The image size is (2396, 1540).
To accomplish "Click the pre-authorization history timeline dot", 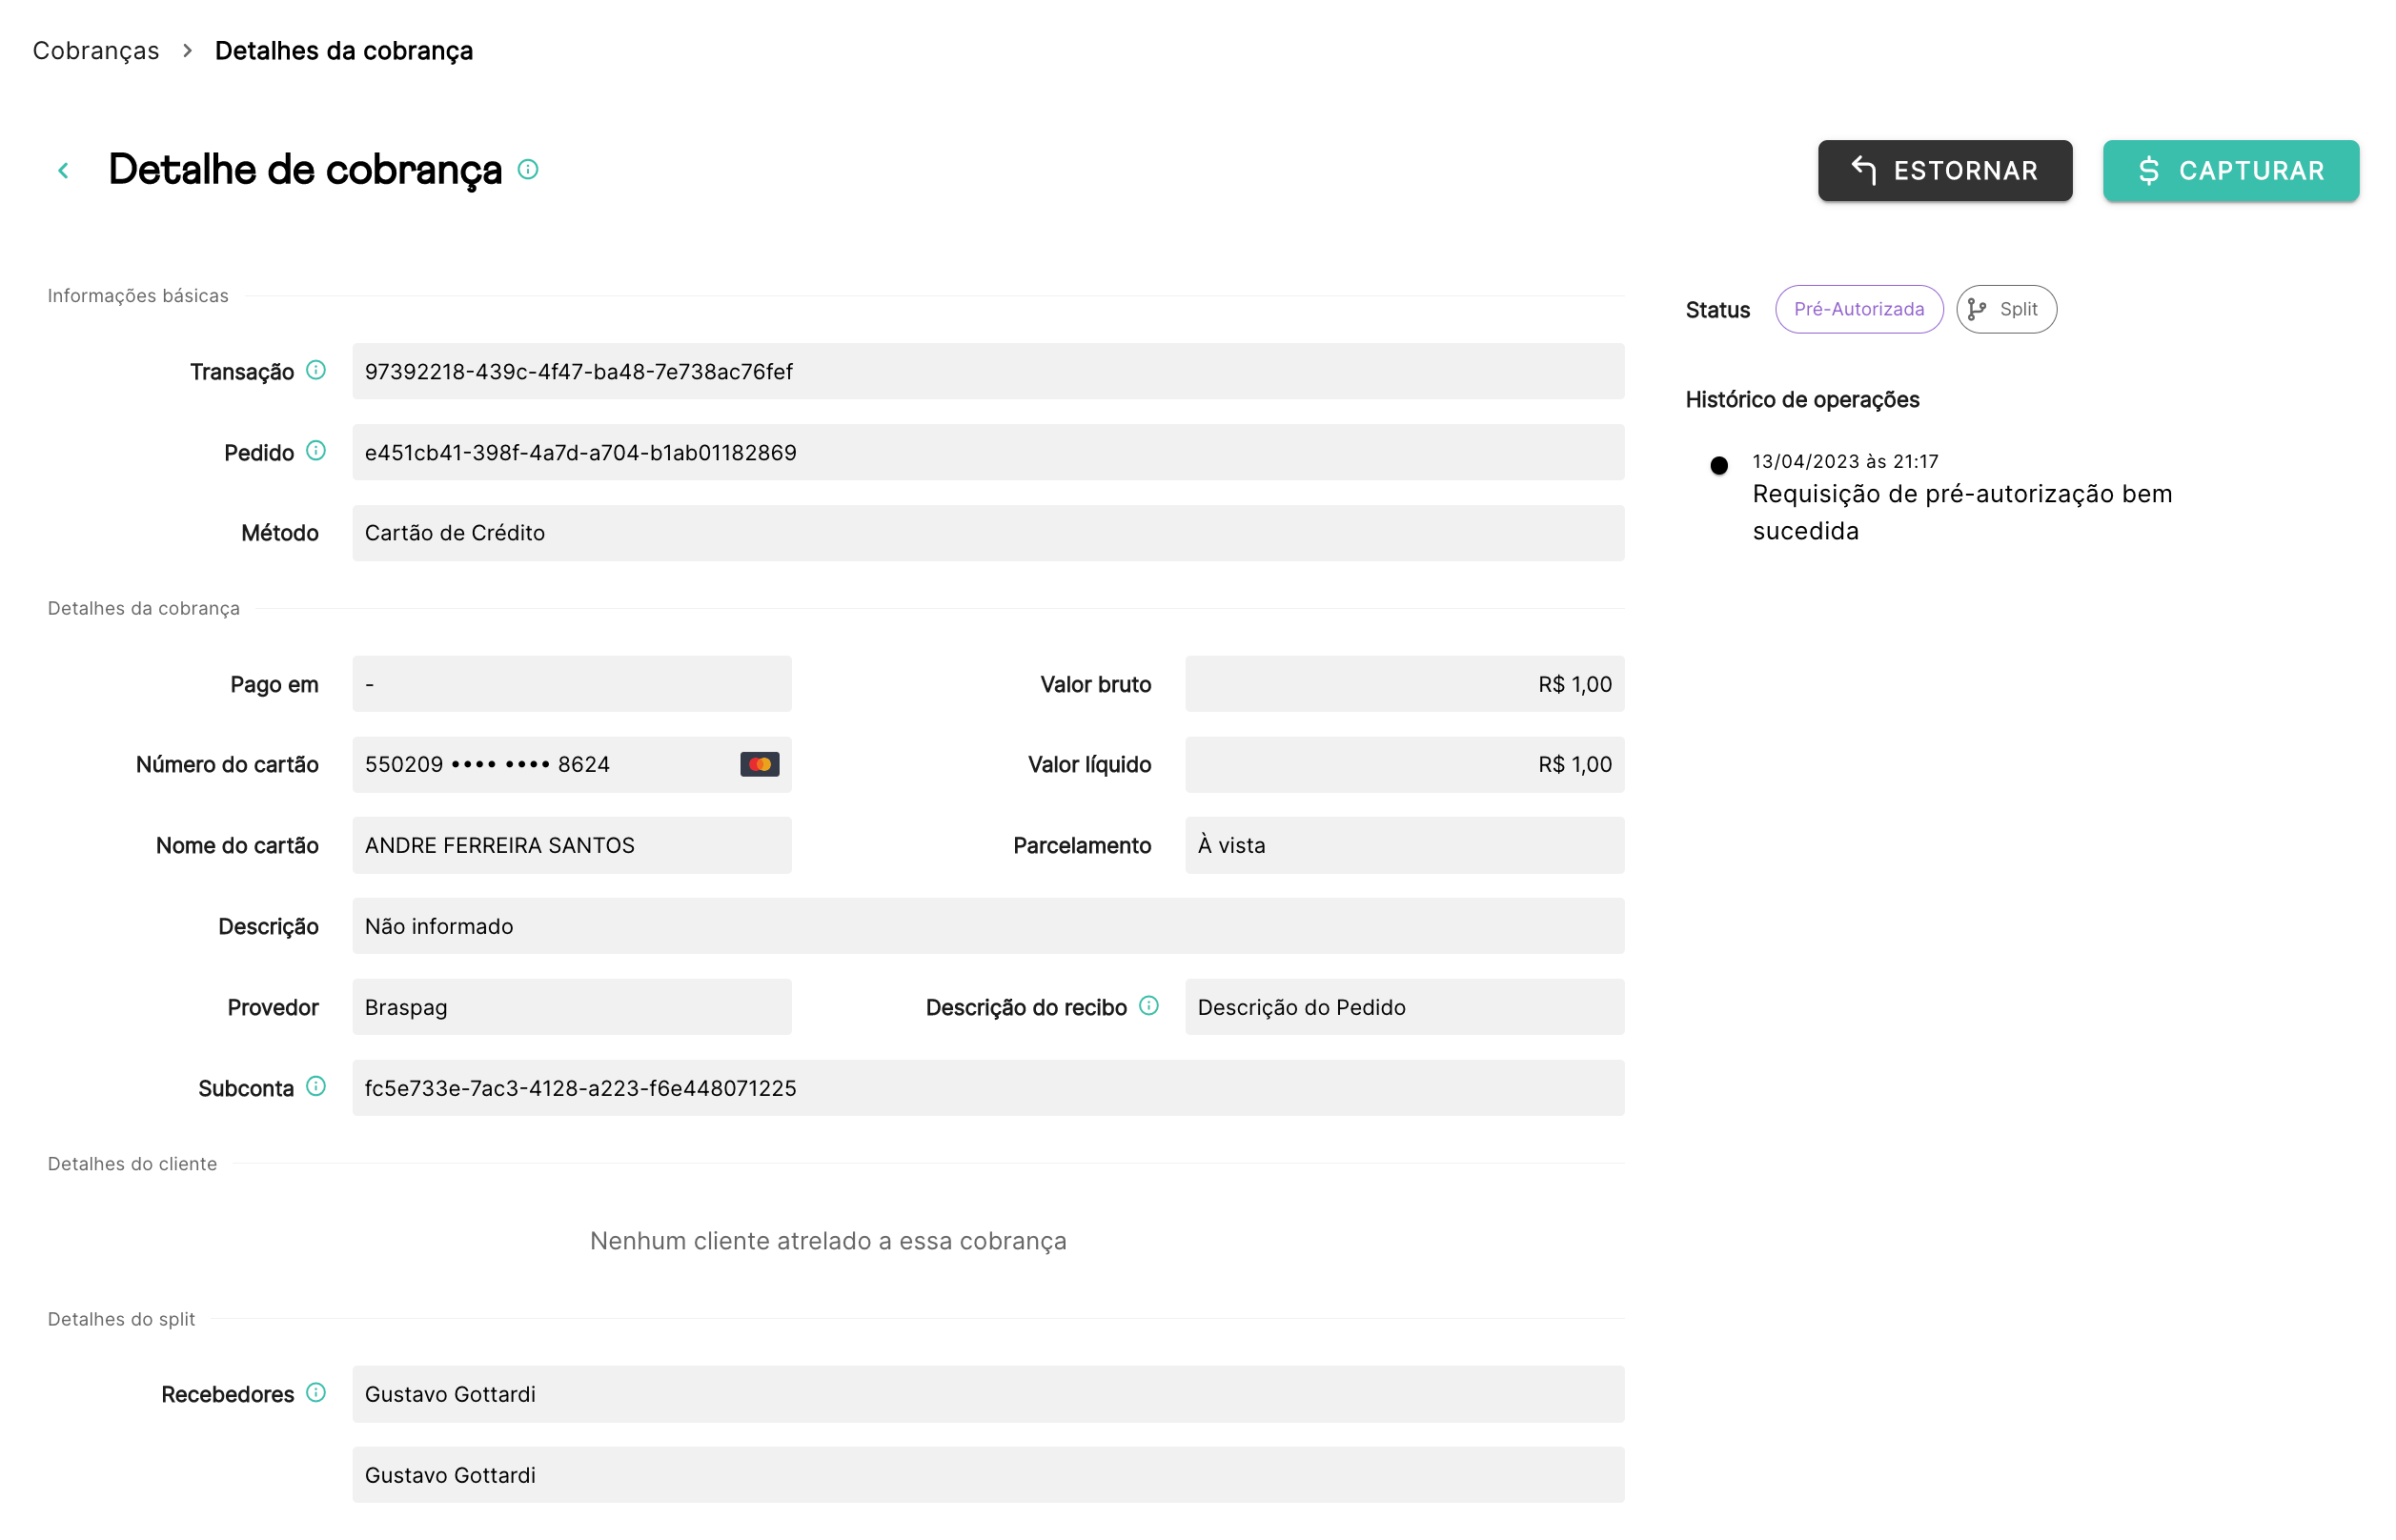I will point(1719,465).
